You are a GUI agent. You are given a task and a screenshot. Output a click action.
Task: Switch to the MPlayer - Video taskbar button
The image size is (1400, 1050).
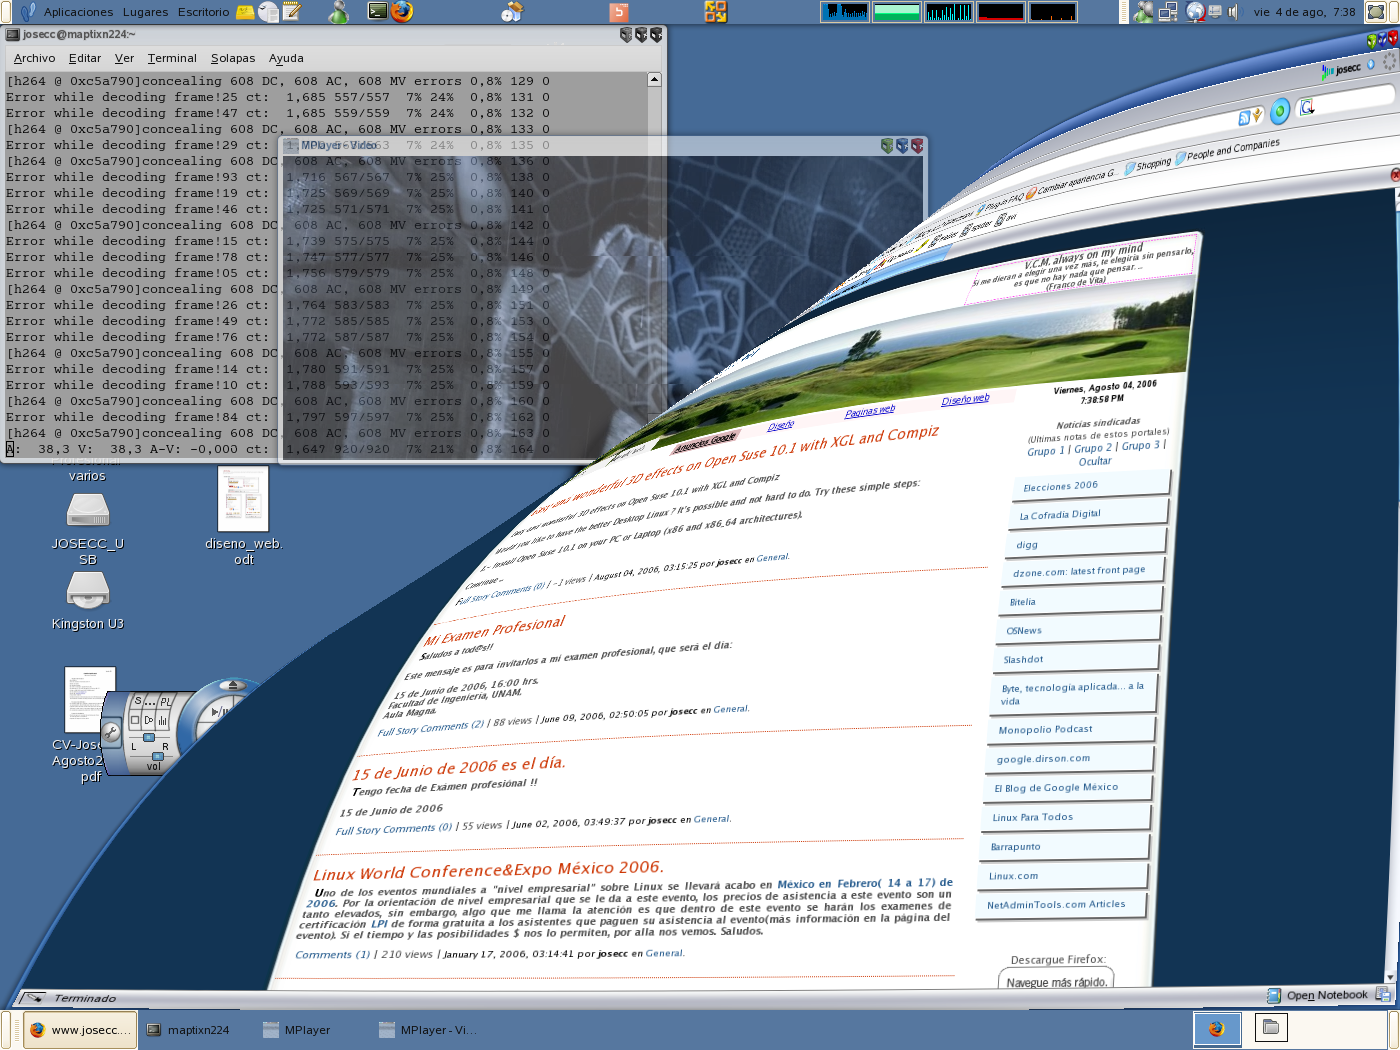[428, 1030]
